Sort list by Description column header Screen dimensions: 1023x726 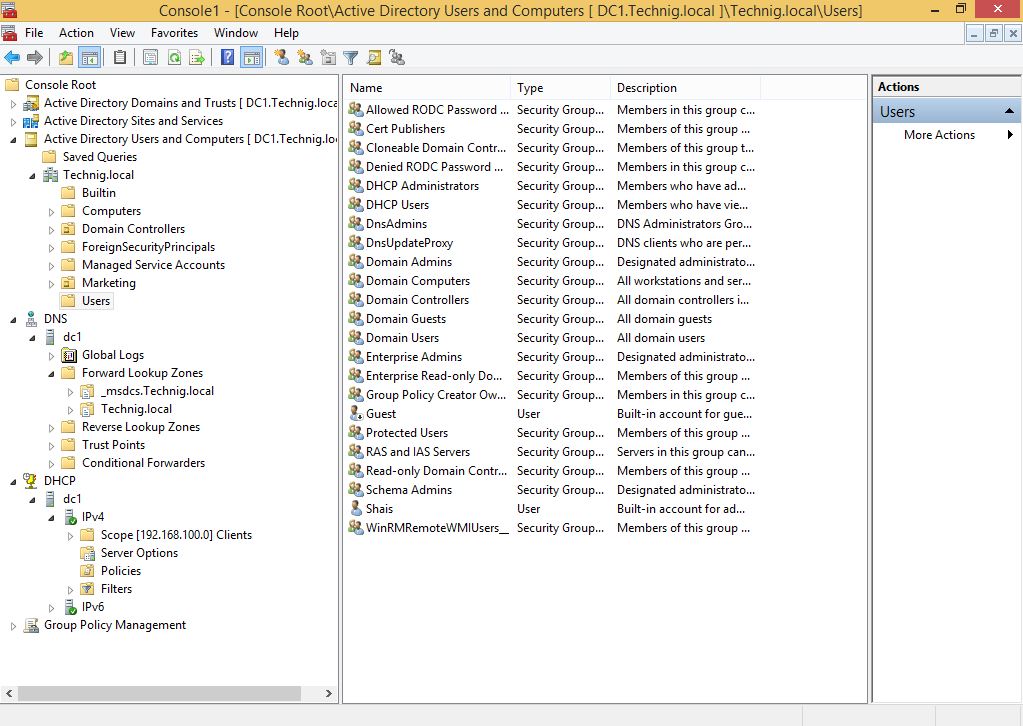tap(686, 87)
